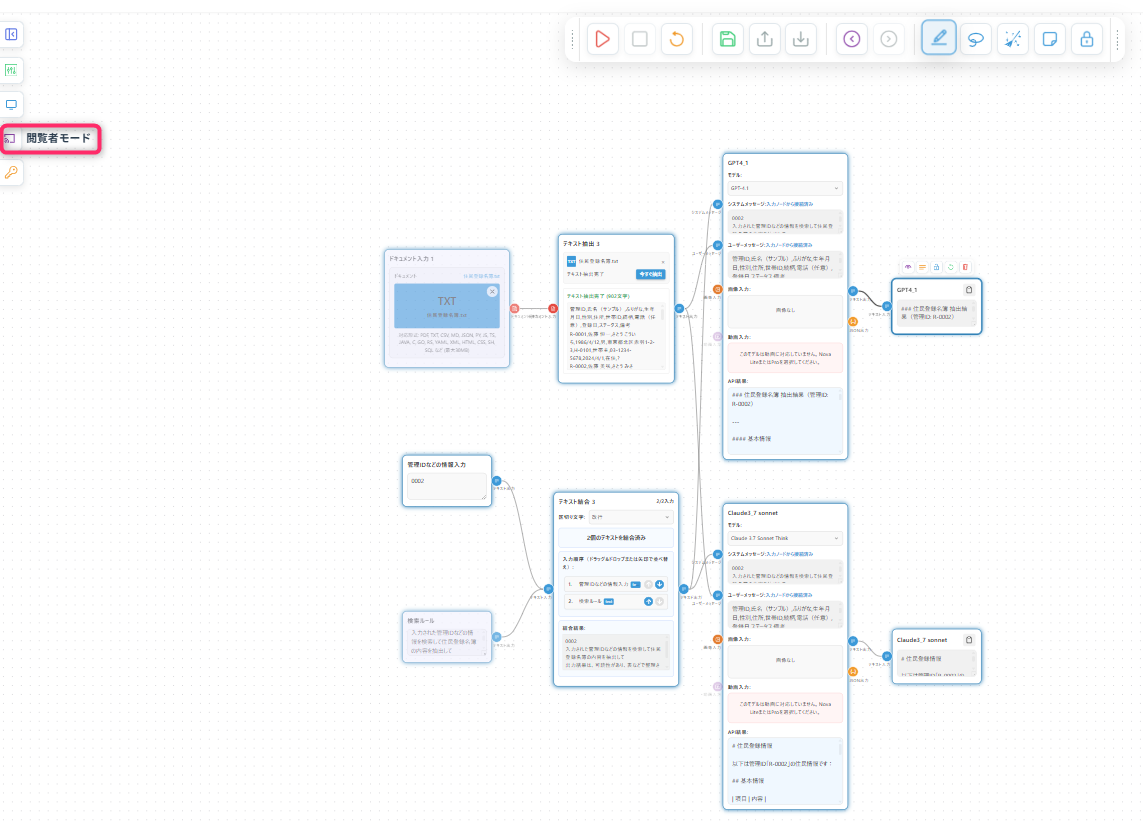Image resolution: width=1143 pixels, height=822 pixels.
Task: Click the purple circled back chevron
Action: 851,39
